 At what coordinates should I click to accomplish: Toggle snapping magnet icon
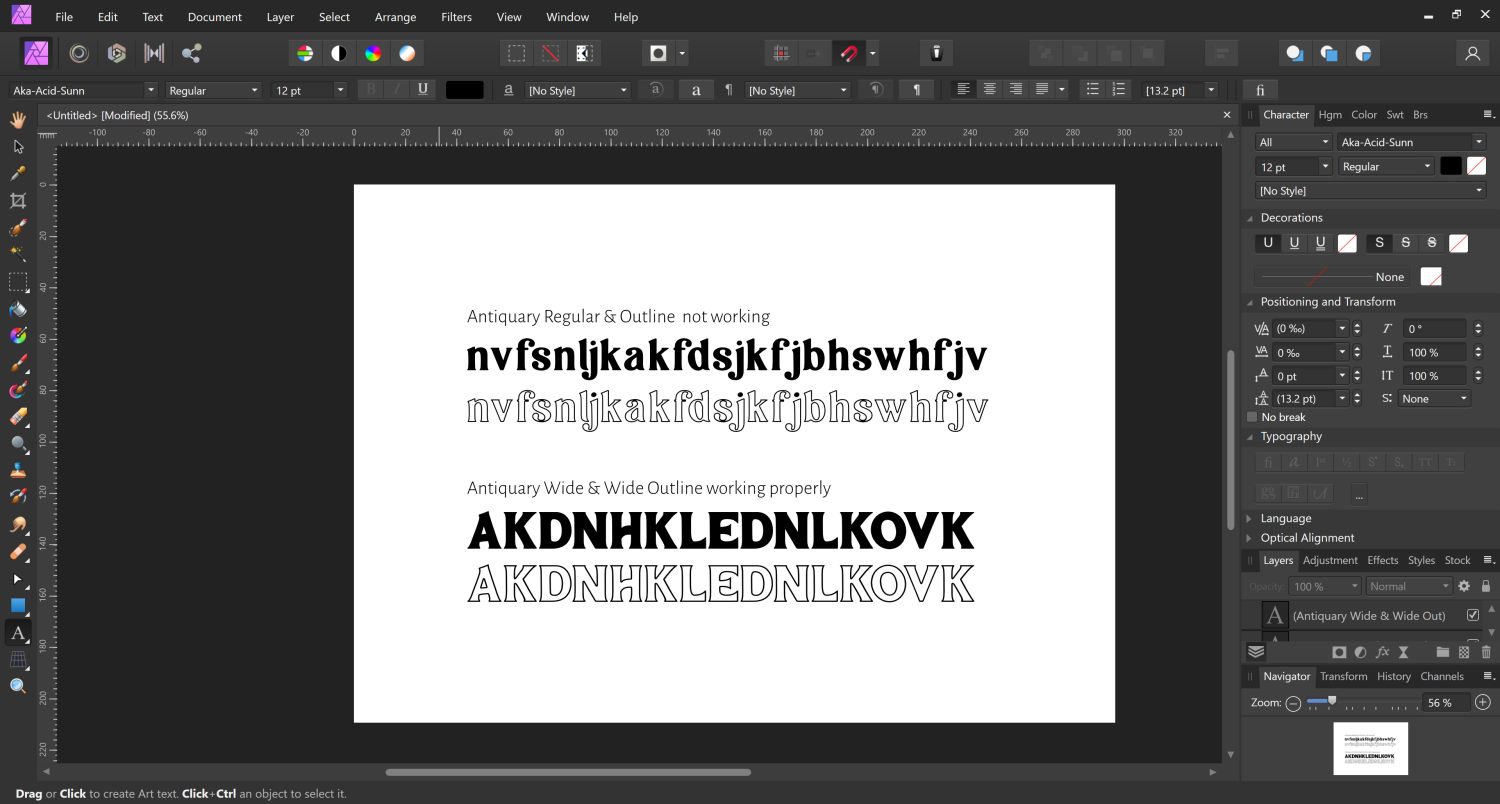[x=848, y=53]
